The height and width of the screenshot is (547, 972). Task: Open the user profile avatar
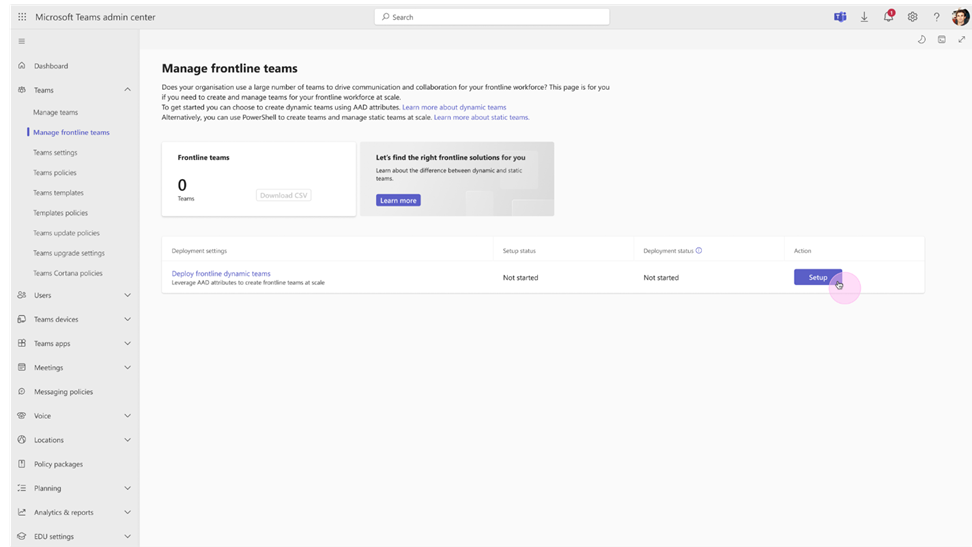960,17
